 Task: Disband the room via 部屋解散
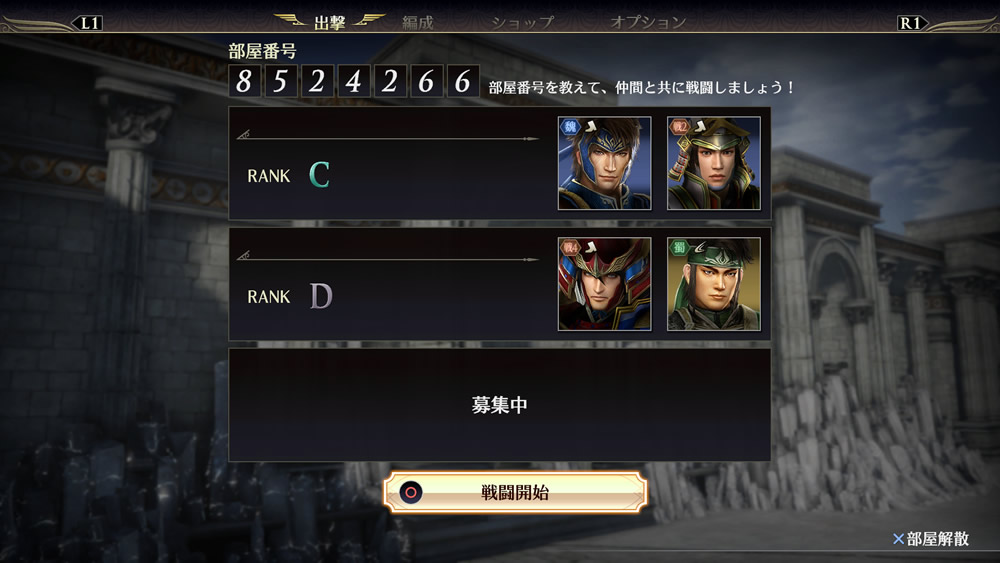tap(938, 539)
